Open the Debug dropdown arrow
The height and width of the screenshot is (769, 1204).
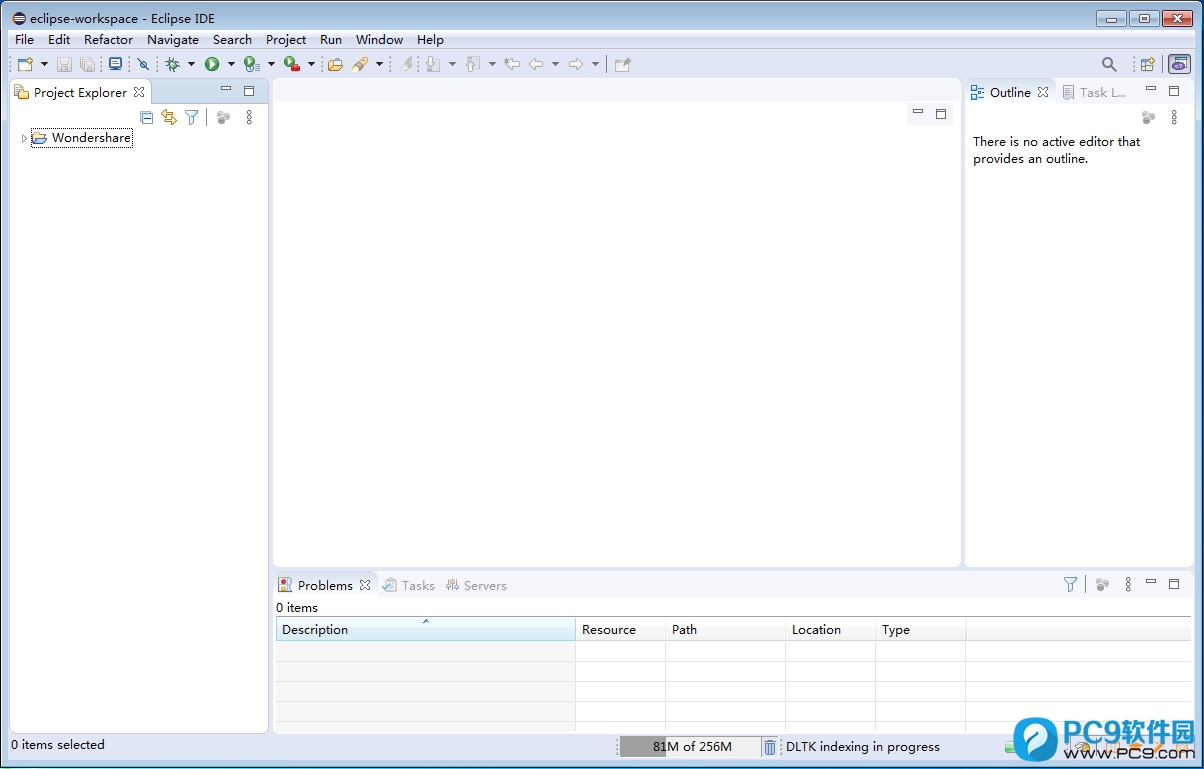pos(191,64)
